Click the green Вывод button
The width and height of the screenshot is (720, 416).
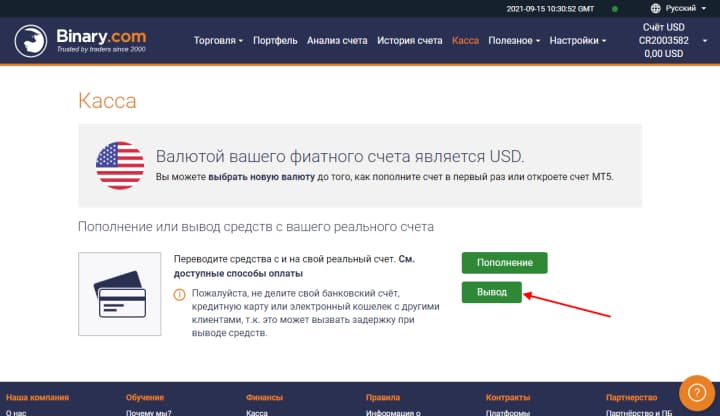coord(492,292)
